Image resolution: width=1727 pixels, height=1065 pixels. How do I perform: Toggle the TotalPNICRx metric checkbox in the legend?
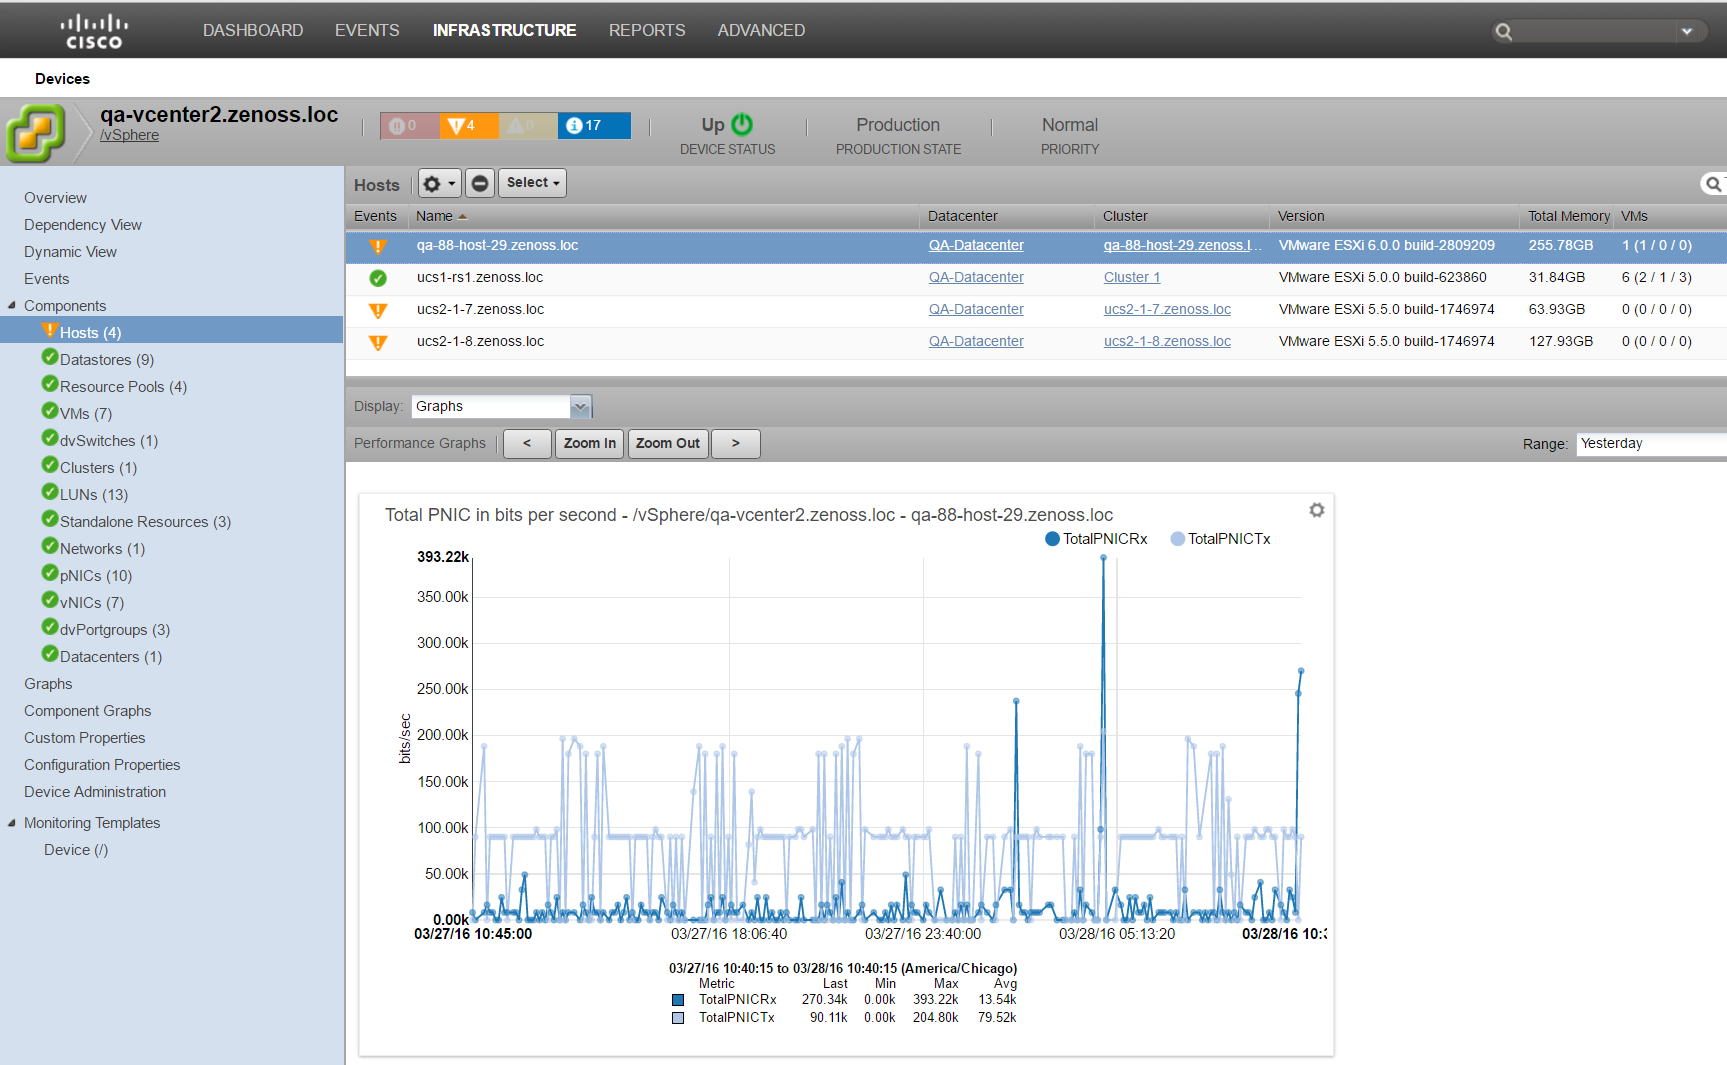coord(677,999)
